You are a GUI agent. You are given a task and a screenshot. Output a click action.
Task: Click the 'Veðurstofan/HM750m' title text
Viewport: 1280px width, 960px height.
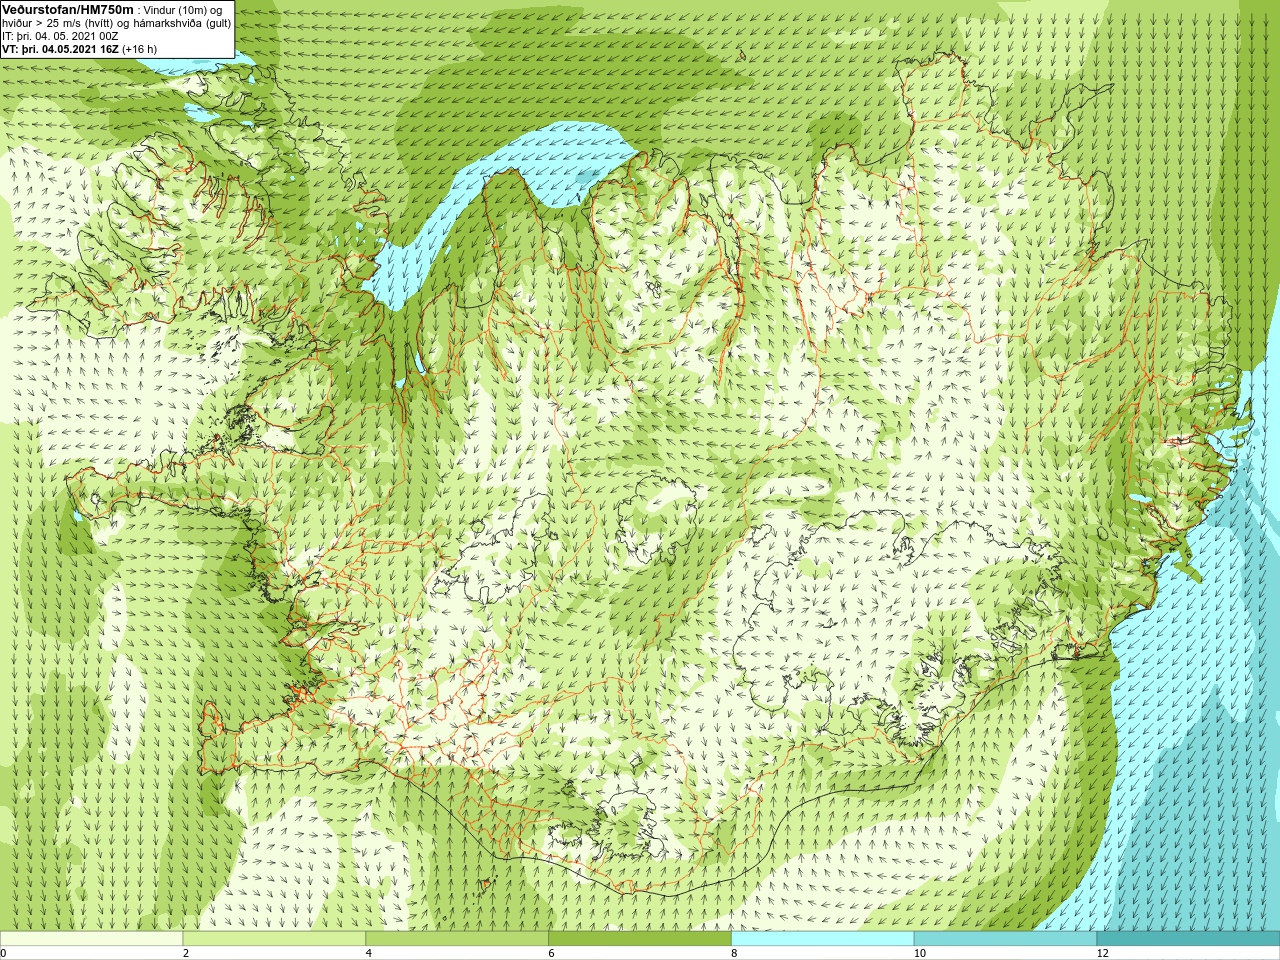(68, 9)
